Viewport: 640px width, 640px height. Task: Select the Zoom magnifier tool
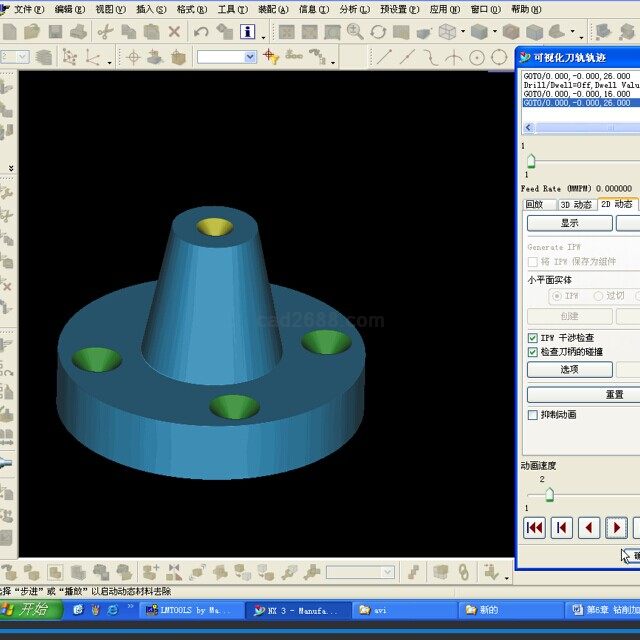coord(355,32)
